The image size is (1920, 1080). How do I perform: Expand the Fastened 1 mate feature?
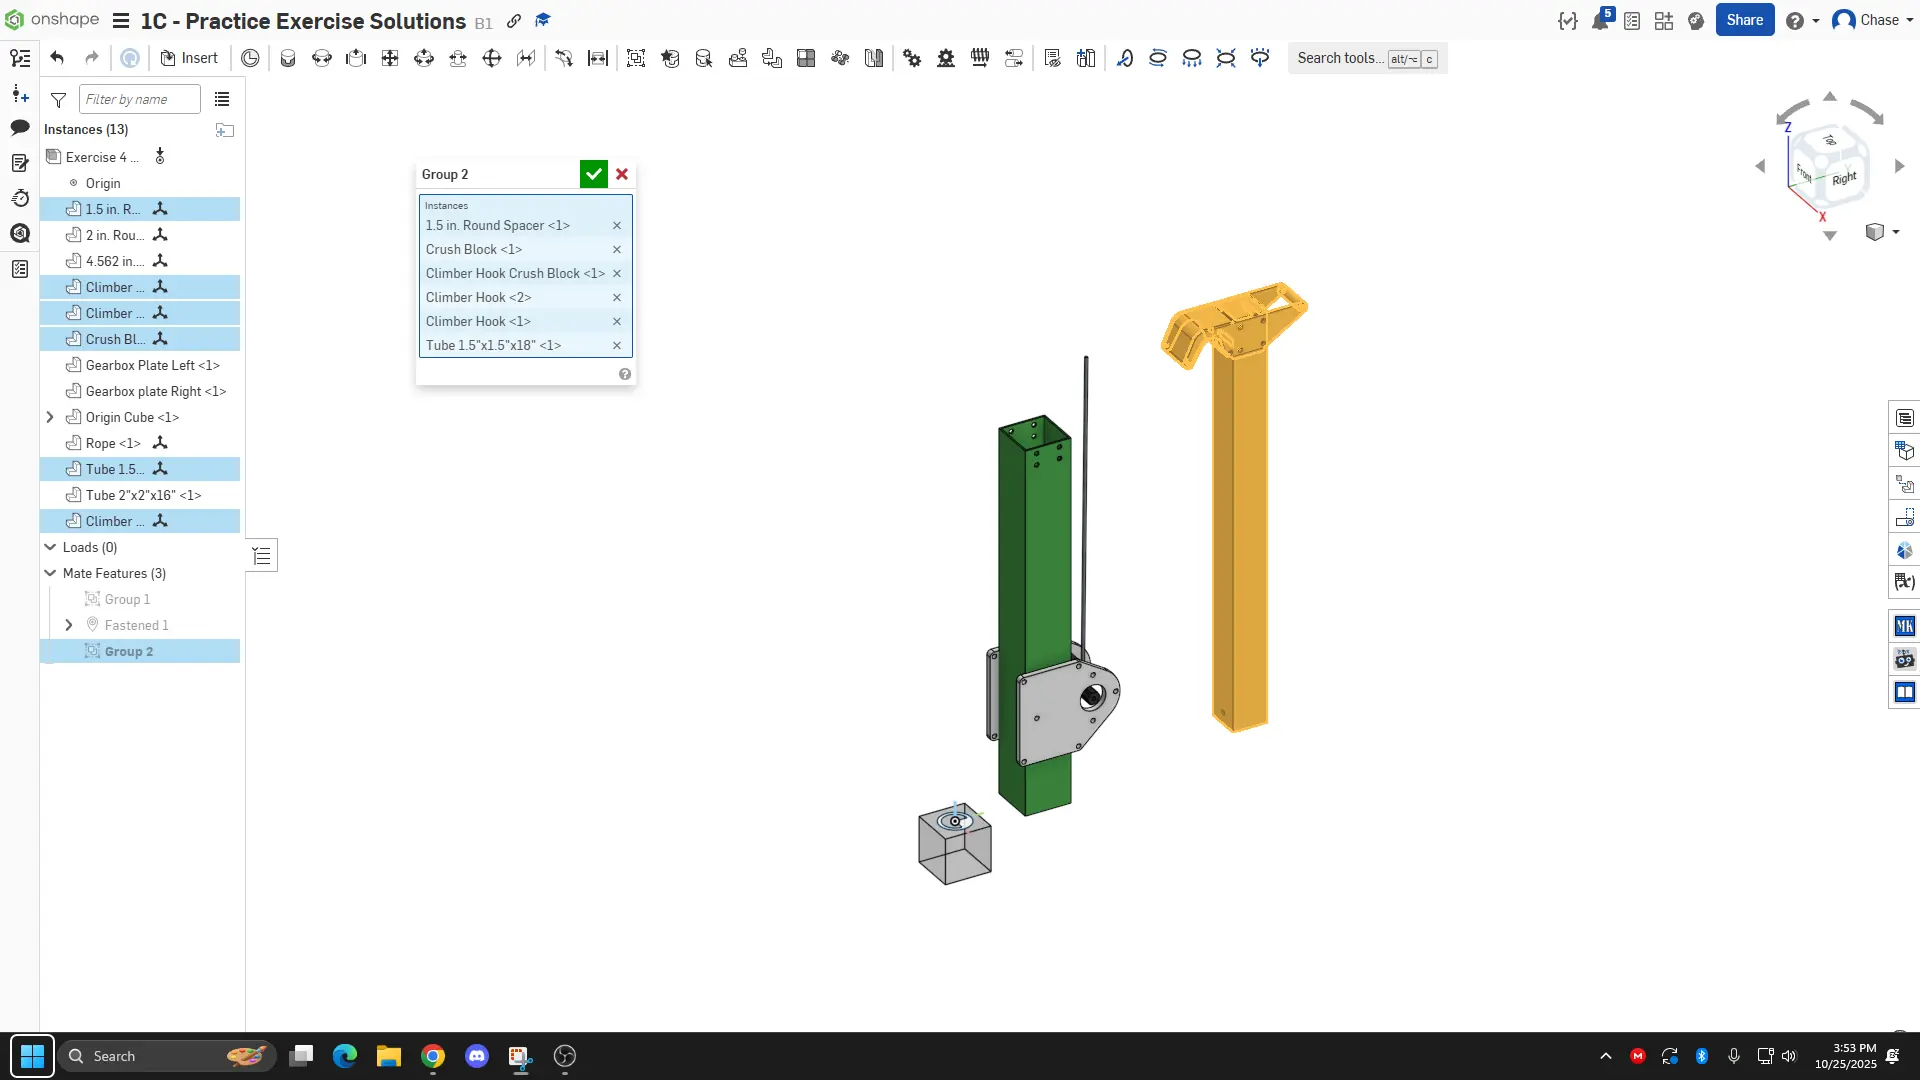(x=69, y=625)
